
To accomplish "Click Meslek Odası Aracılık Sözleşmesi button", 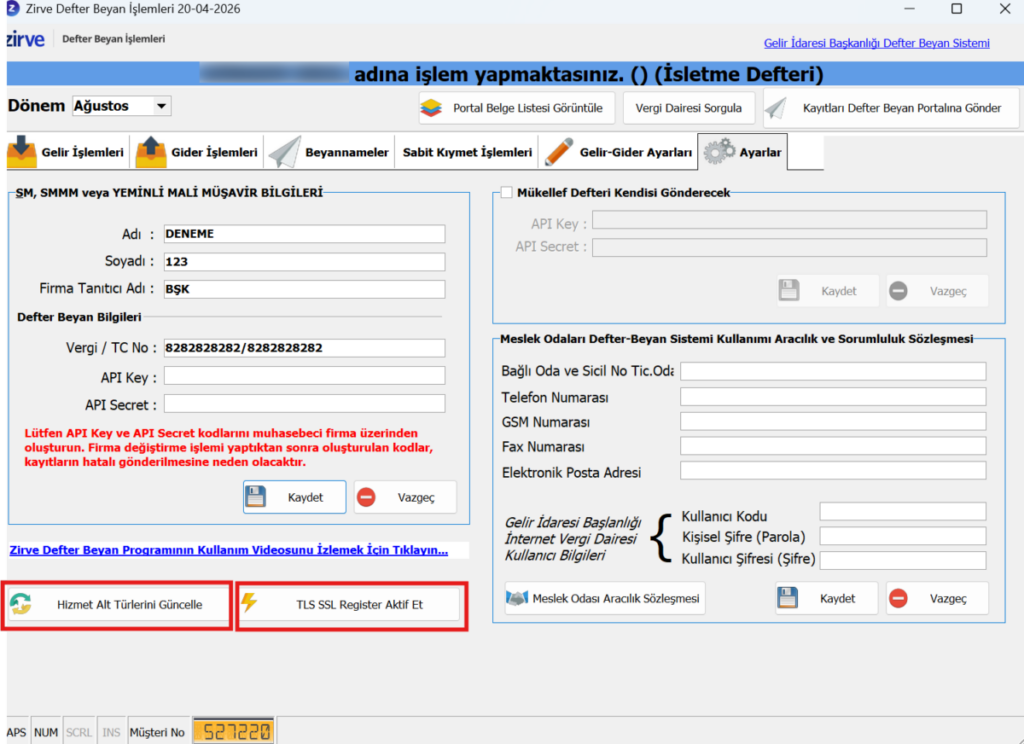I will [605, 598].
